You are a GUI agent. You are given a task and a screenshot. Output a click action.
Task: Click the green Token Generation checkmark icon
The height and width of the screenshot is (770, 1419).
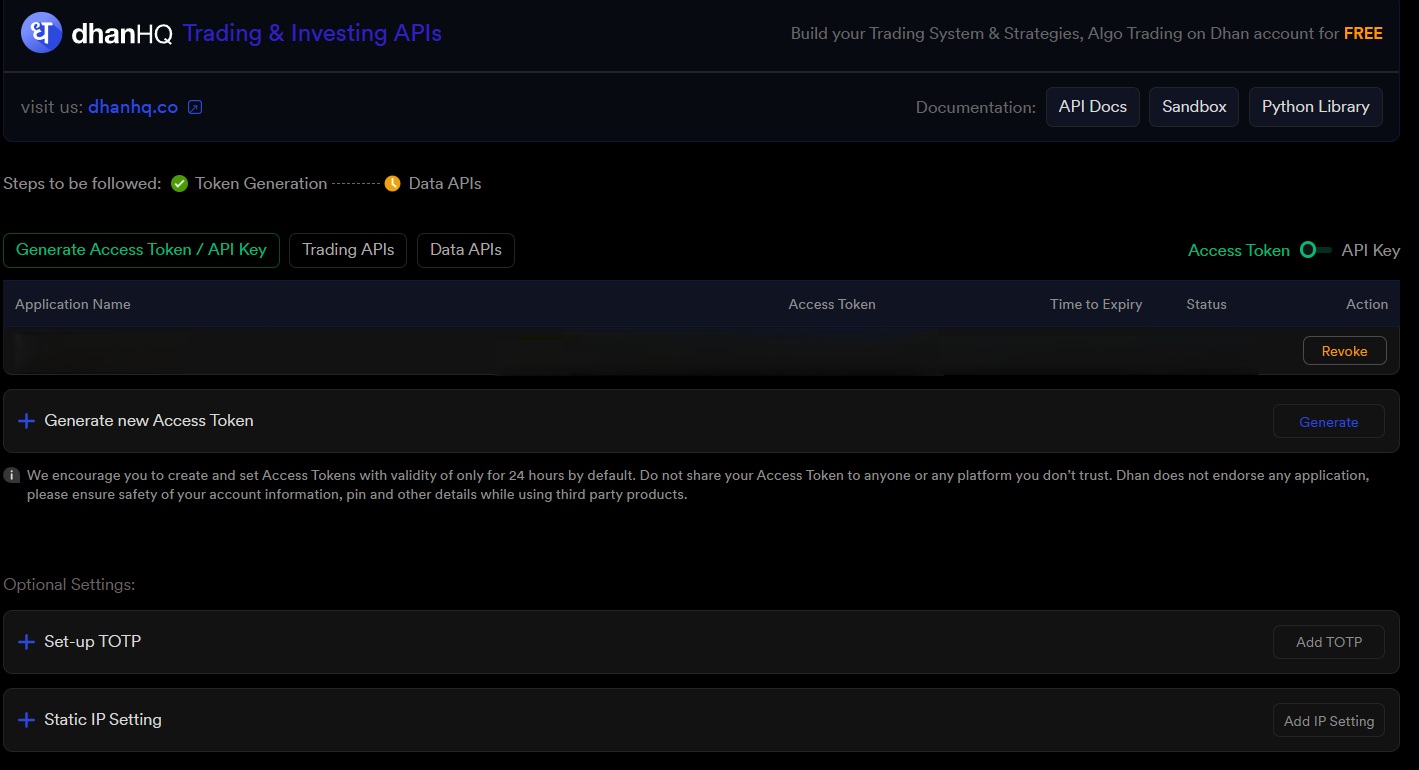point(179,184)
